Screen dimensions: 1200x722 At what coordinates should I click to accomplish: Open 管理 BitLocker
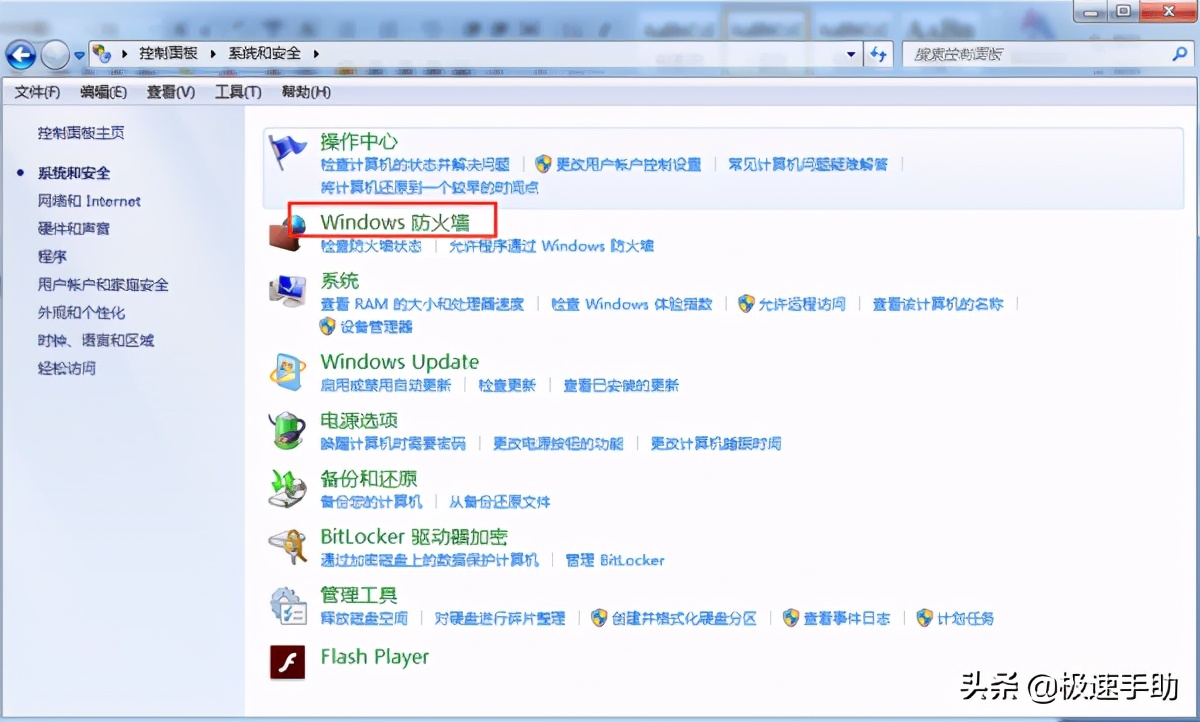617,560
